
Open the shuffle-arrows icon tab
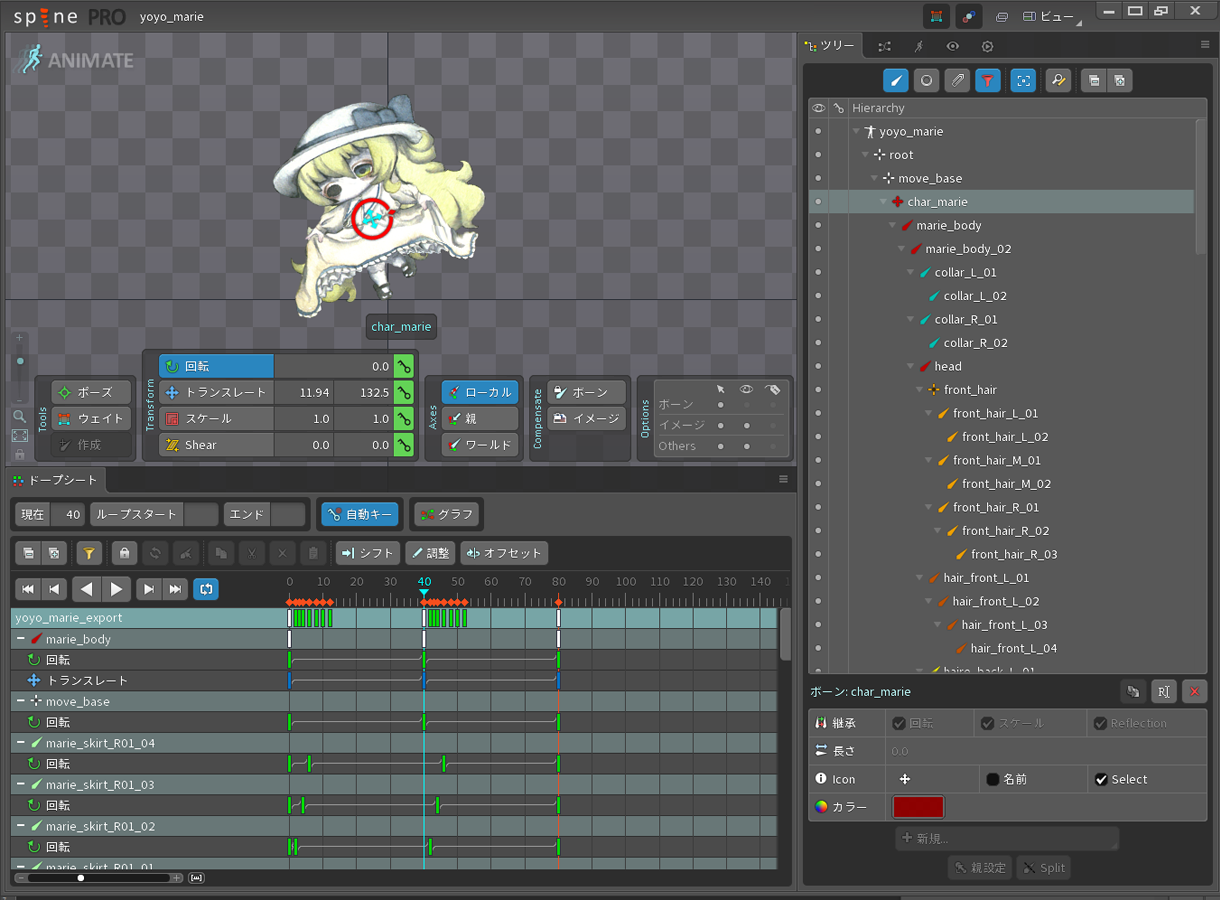[885, 46]
